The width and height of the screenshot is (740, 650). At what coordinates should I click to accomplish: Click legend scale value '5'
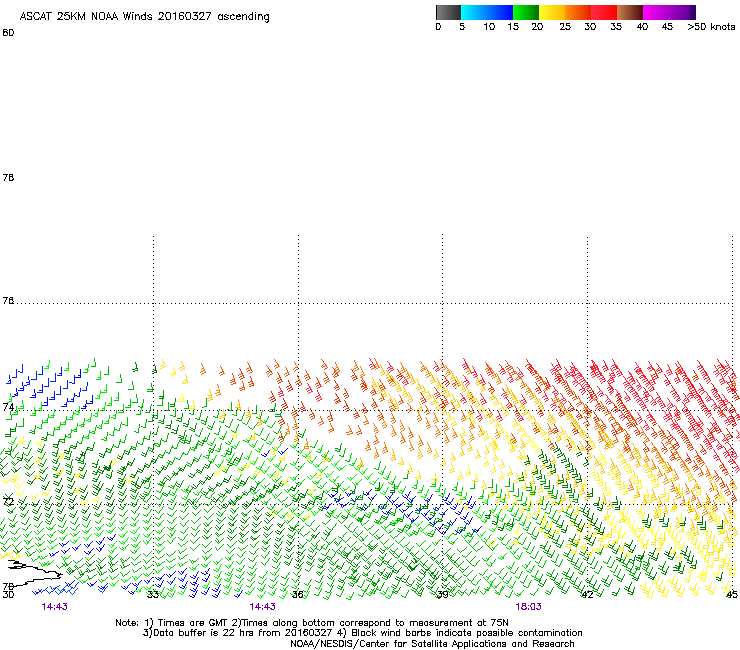[462, 27]
